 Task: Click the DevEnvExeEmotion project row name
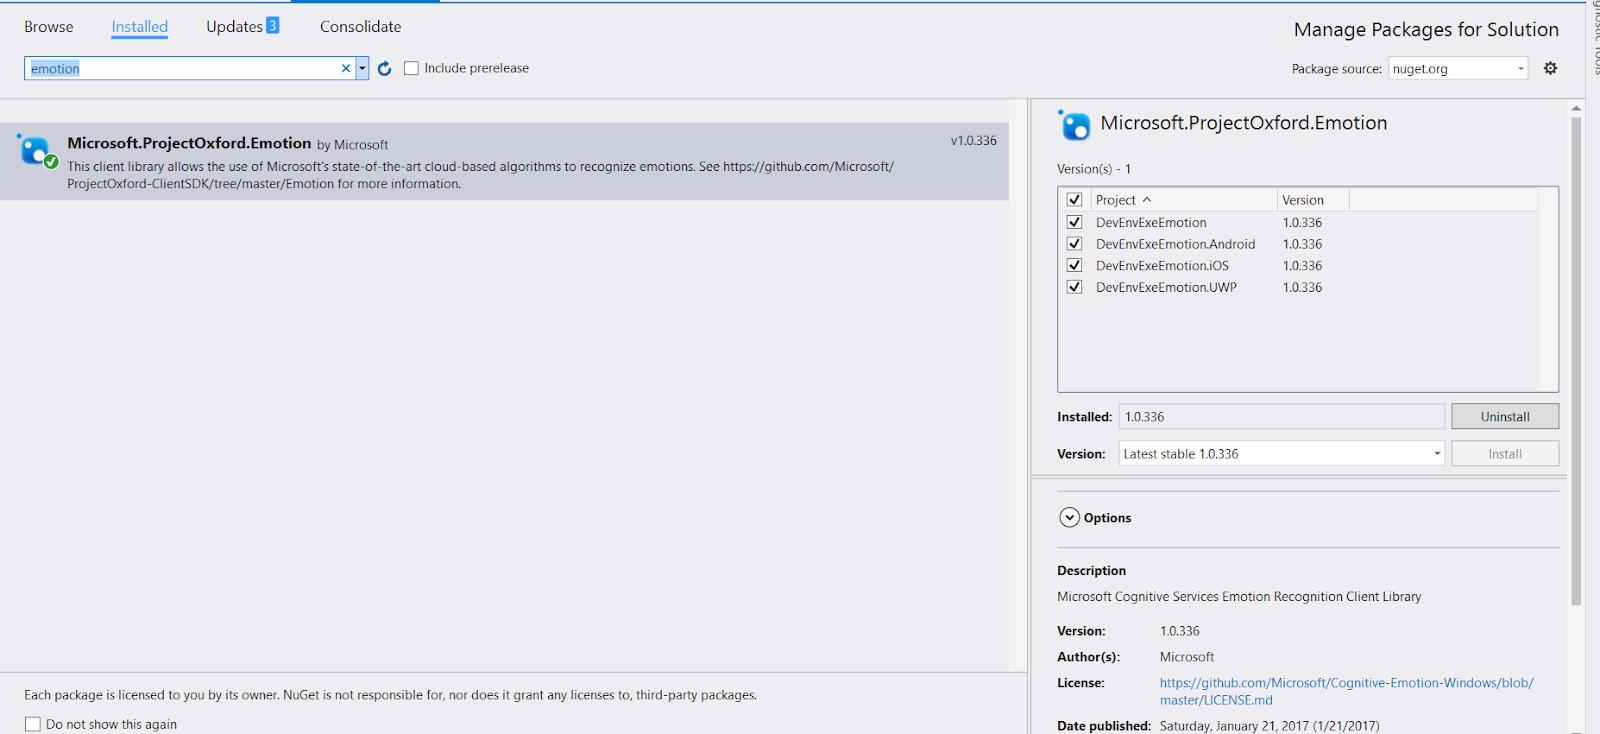1151,222
